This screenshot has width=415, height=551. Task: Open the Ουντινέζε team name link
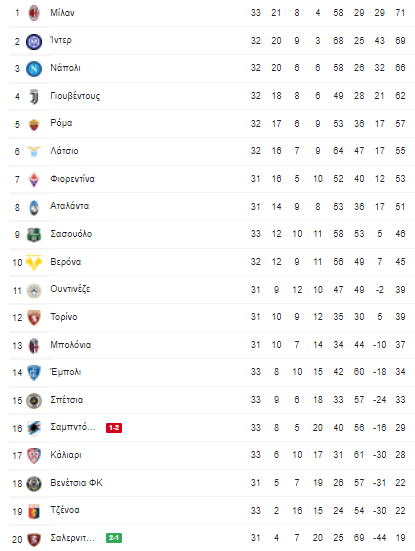70,289
